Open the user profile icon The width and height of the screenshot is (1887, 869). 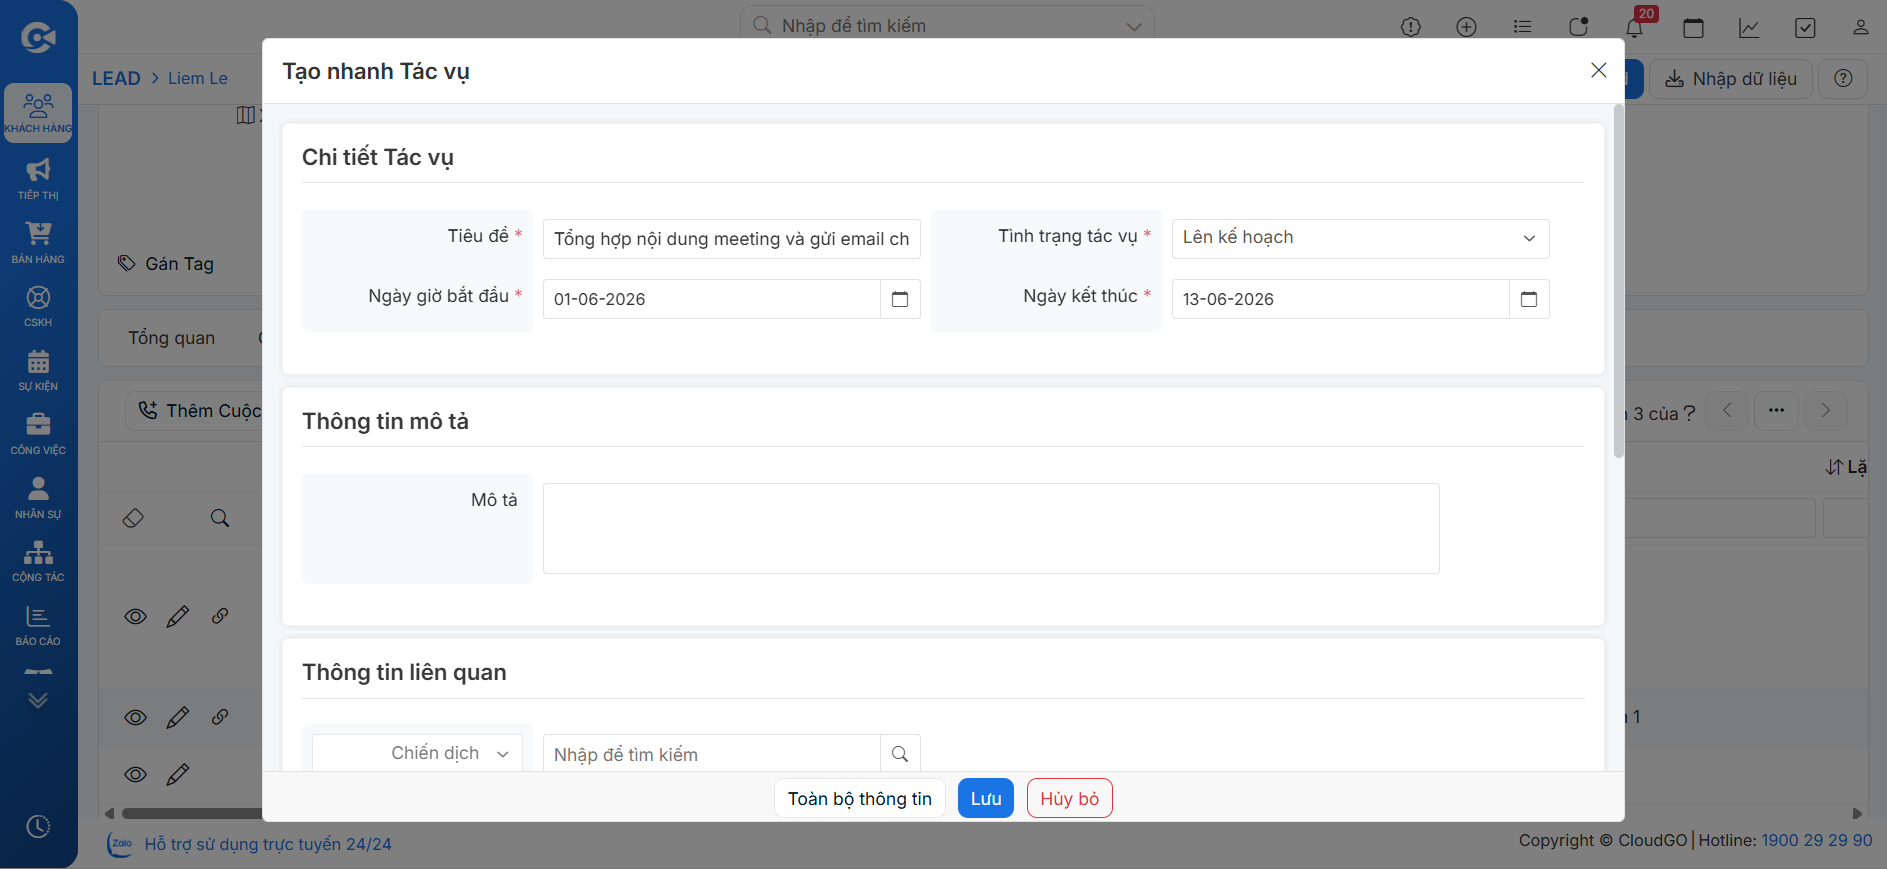point(1860,27)
